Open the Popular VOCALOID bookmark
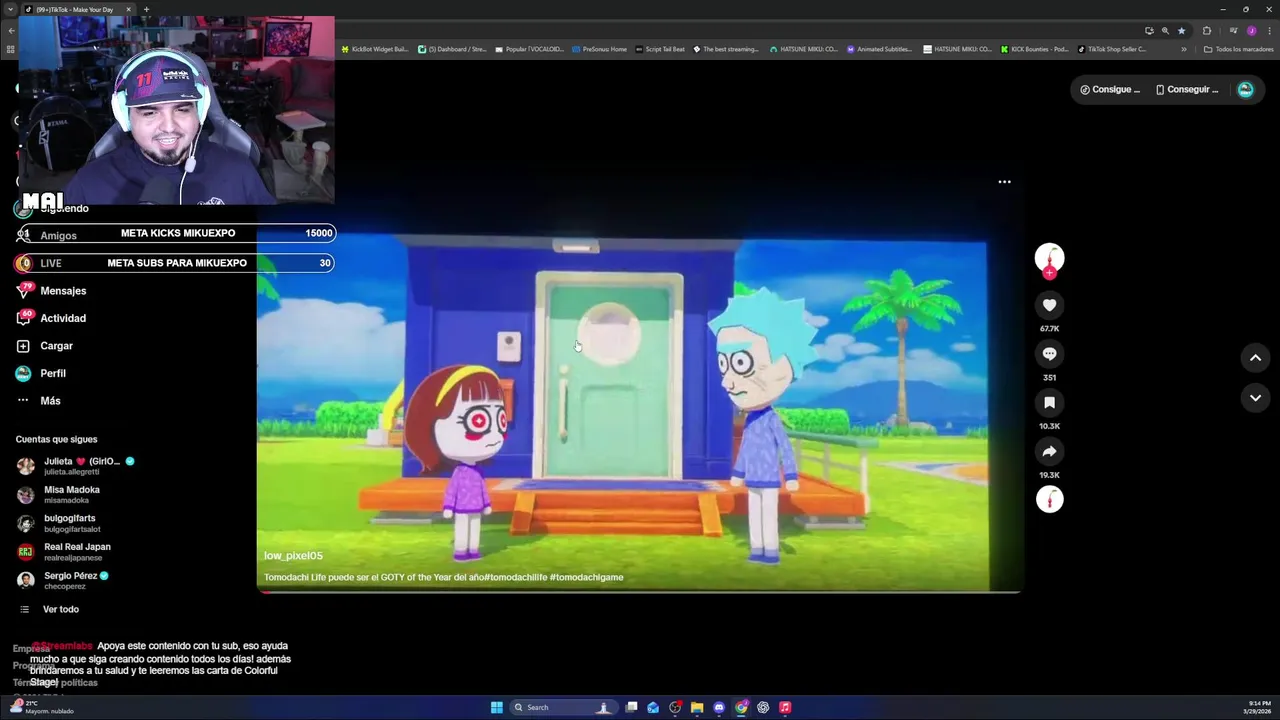 (x=529, y=49)
